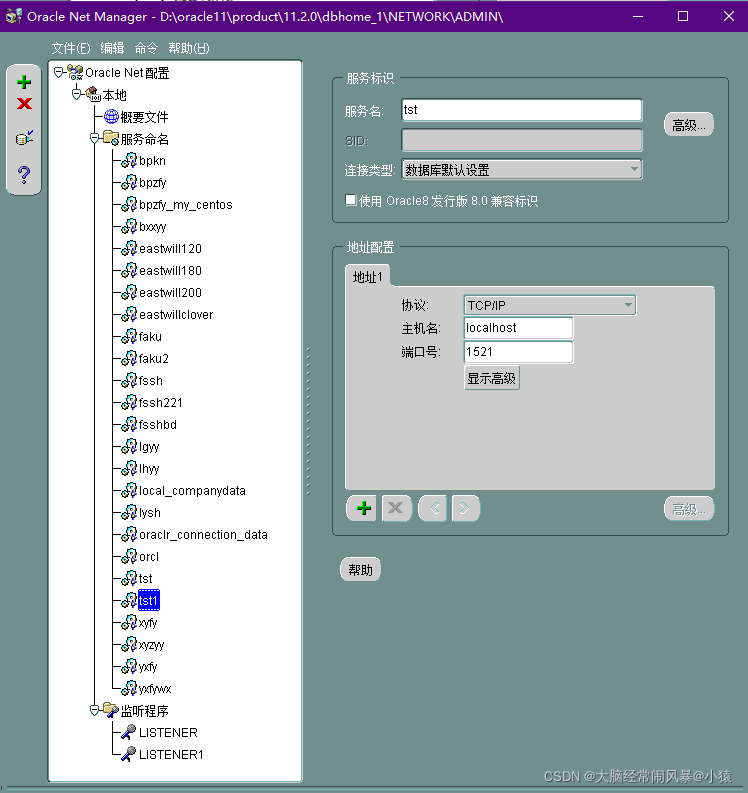Click the service icon next to bpkn
Image resolution: width=748 pixels, height=793 pixels.
[x=129, y=160]
